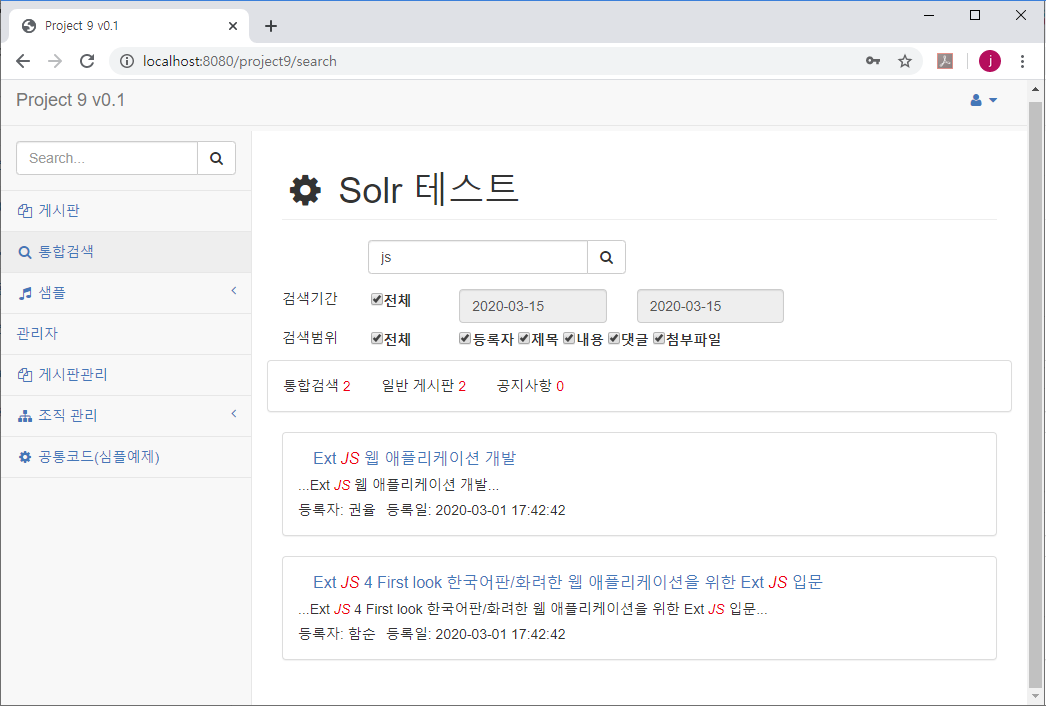Click the site information icon in address bar
Screen dimensions: 1046x706
click(x=127, y=61)
